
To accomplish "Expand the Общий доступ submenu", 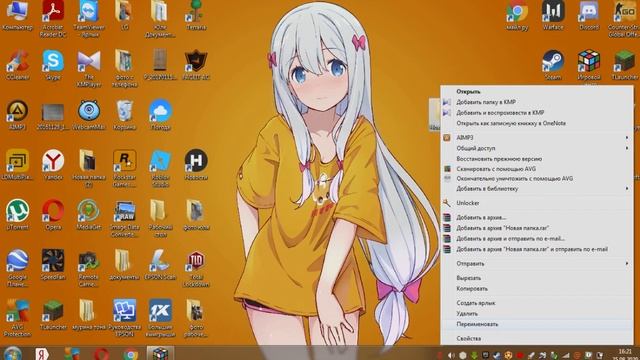I will (x=537, y=148).
